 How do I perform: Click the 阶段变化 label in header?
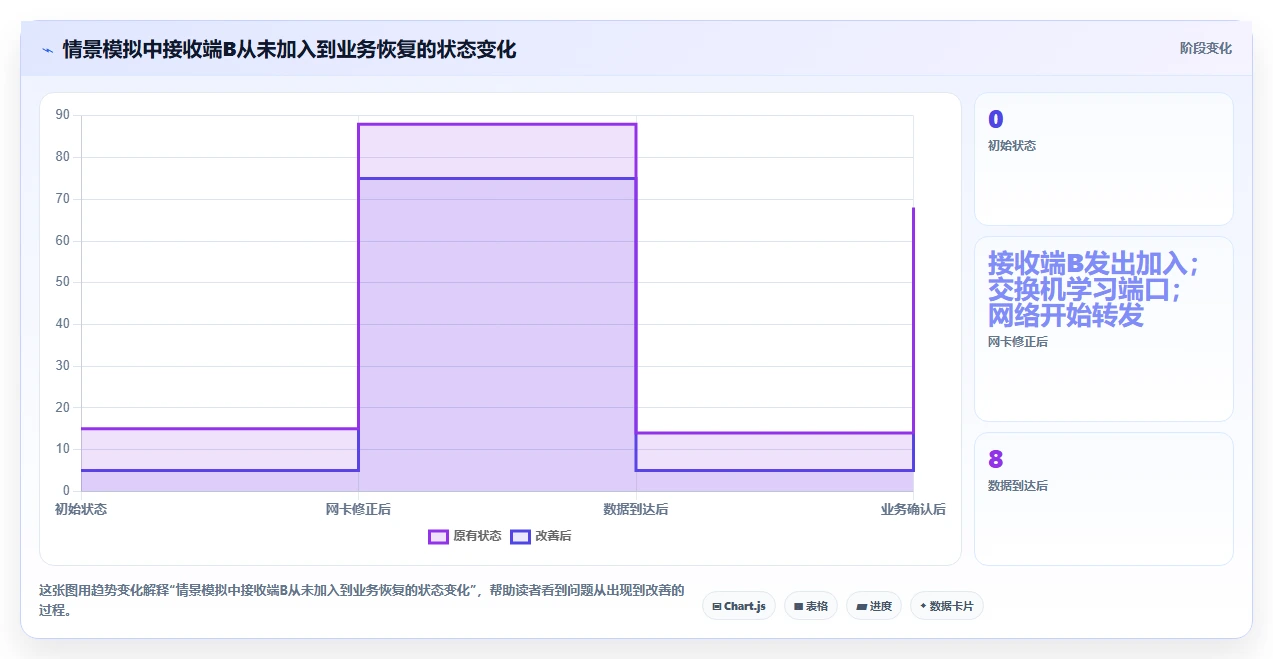click(x=1206, y=48)
